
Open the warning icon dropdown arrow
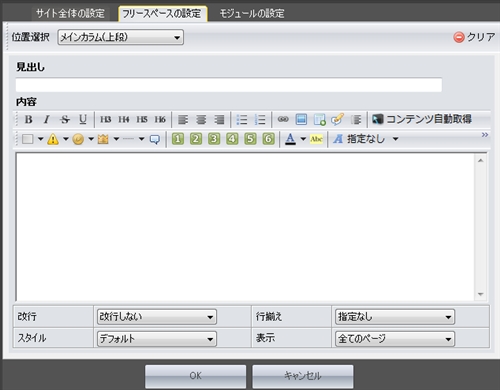tap(66, 139)
